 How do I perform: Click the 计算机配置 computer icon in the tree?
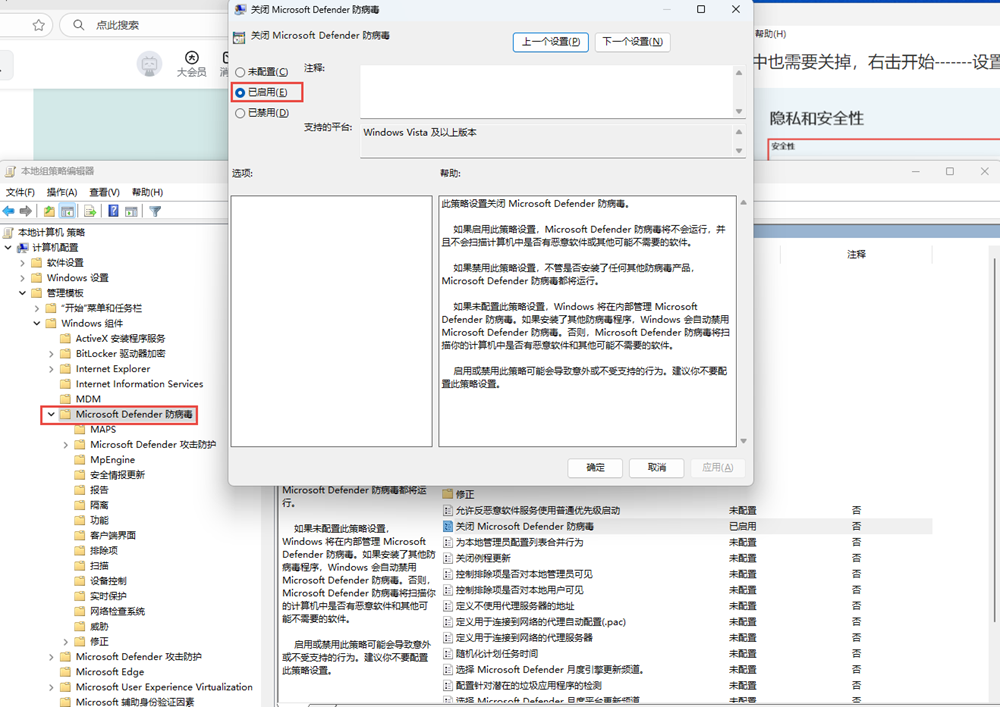pyautogui.click(x=23, y=247)
